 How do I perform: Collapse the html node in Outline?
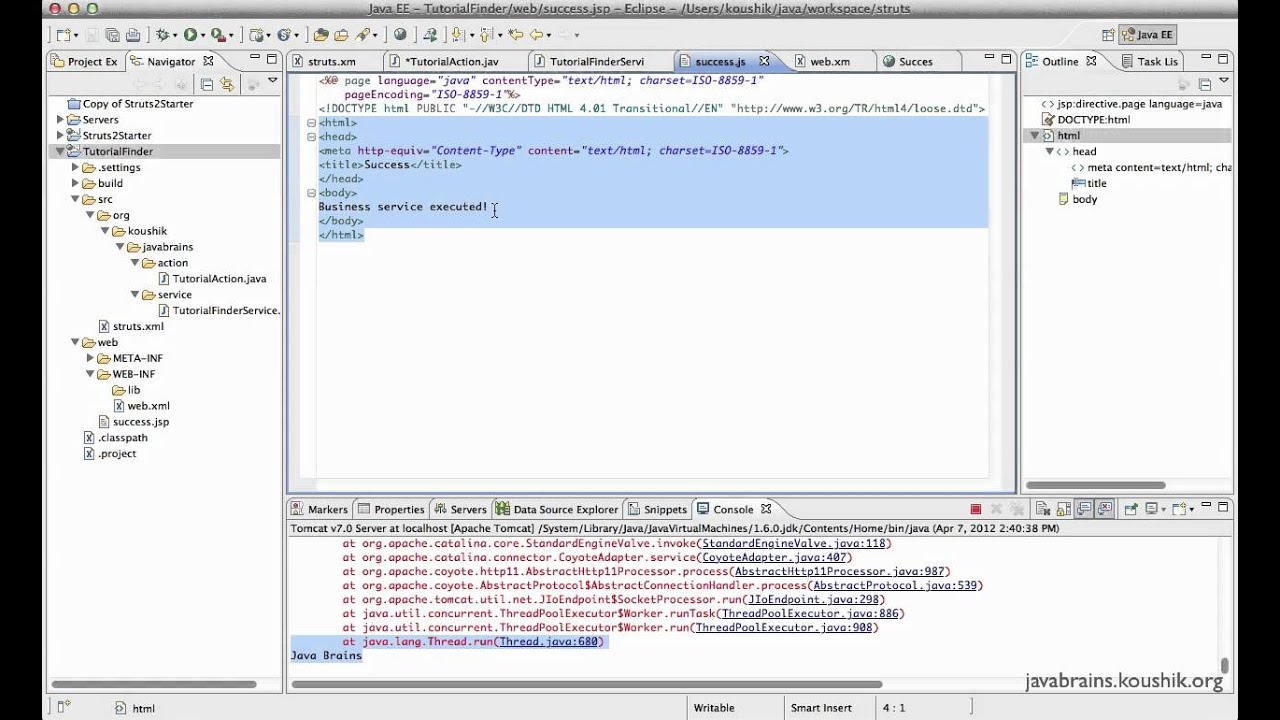pos(1035,135)
